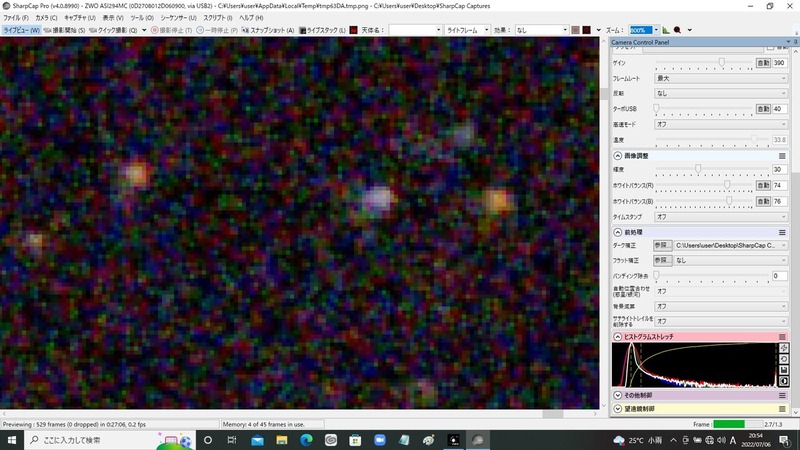Toggle 自動 for ホワイトバランス(B)

coord(763,202)
